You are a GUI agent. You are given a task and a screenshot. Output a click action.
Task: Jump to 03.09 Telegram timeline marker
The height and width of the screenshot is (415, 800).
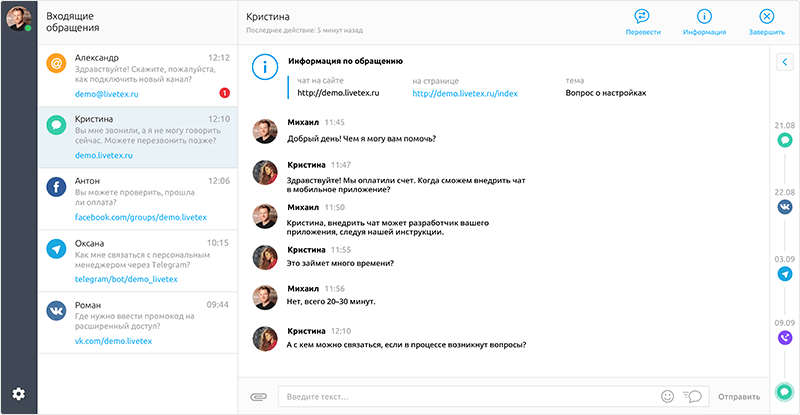(785, 274)
